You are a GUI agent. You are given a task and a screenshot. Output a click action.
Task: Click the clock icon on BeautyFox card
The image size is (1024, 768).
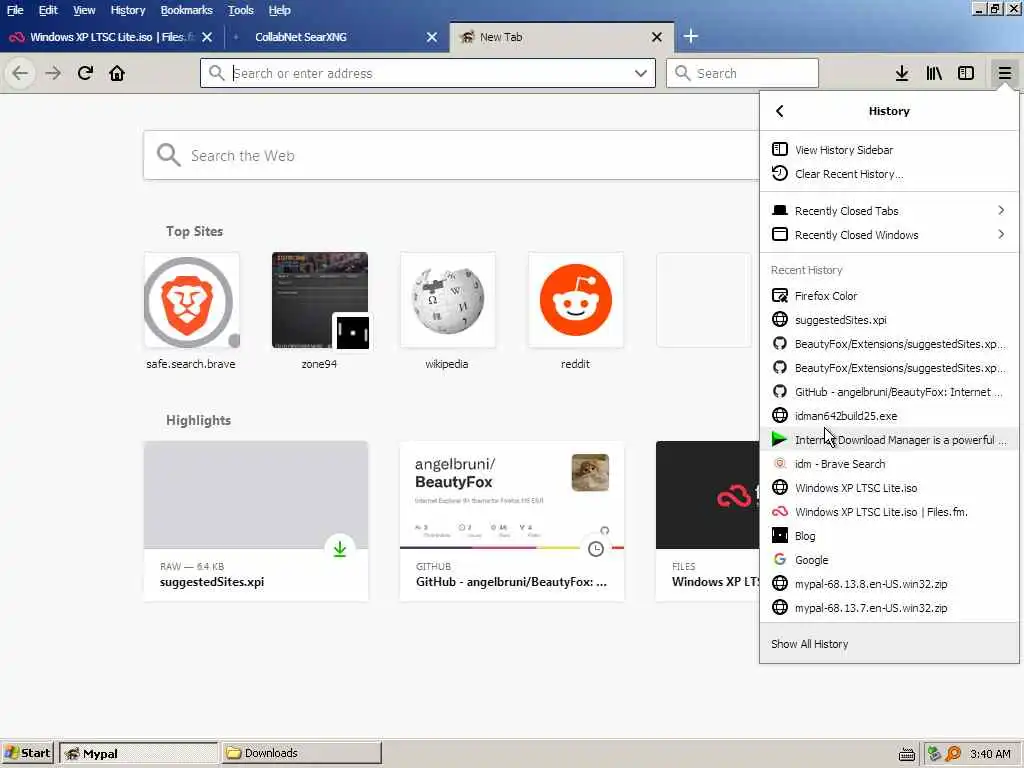click(596, 549)
